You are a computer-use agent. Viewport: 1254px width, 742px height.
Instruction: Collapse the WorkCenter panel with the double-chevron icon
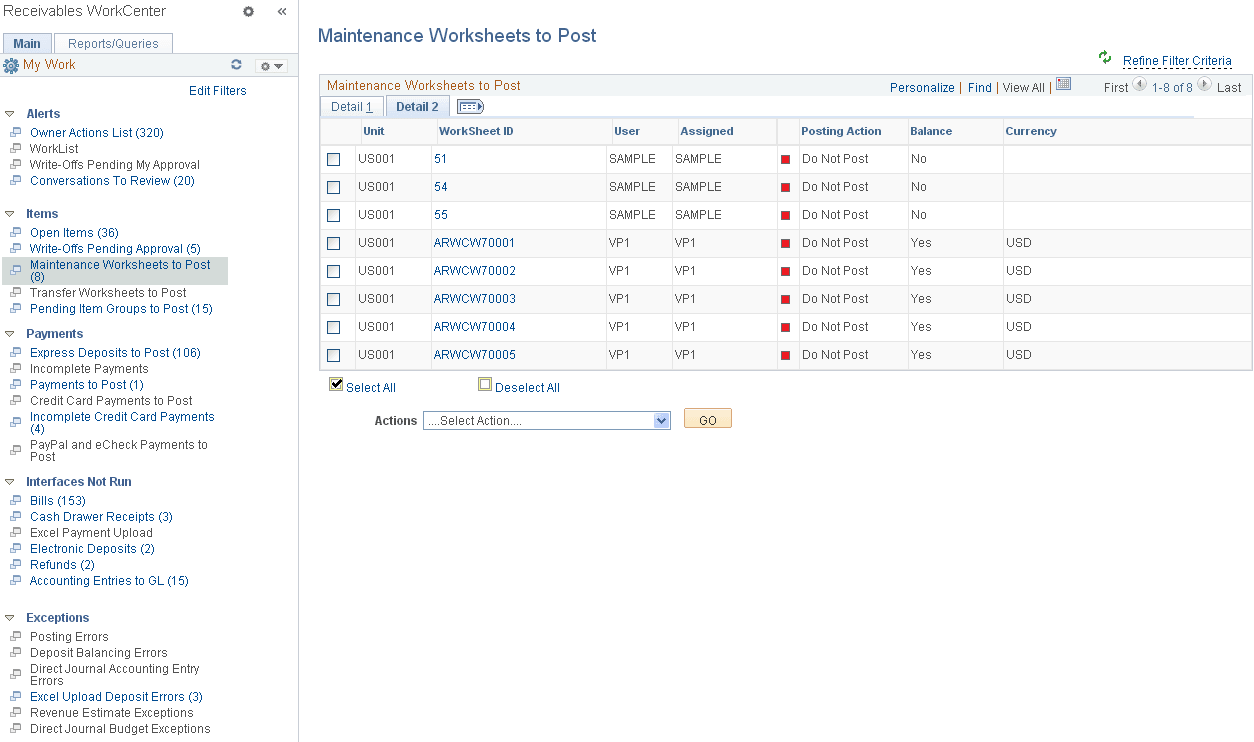pos(281,11)
